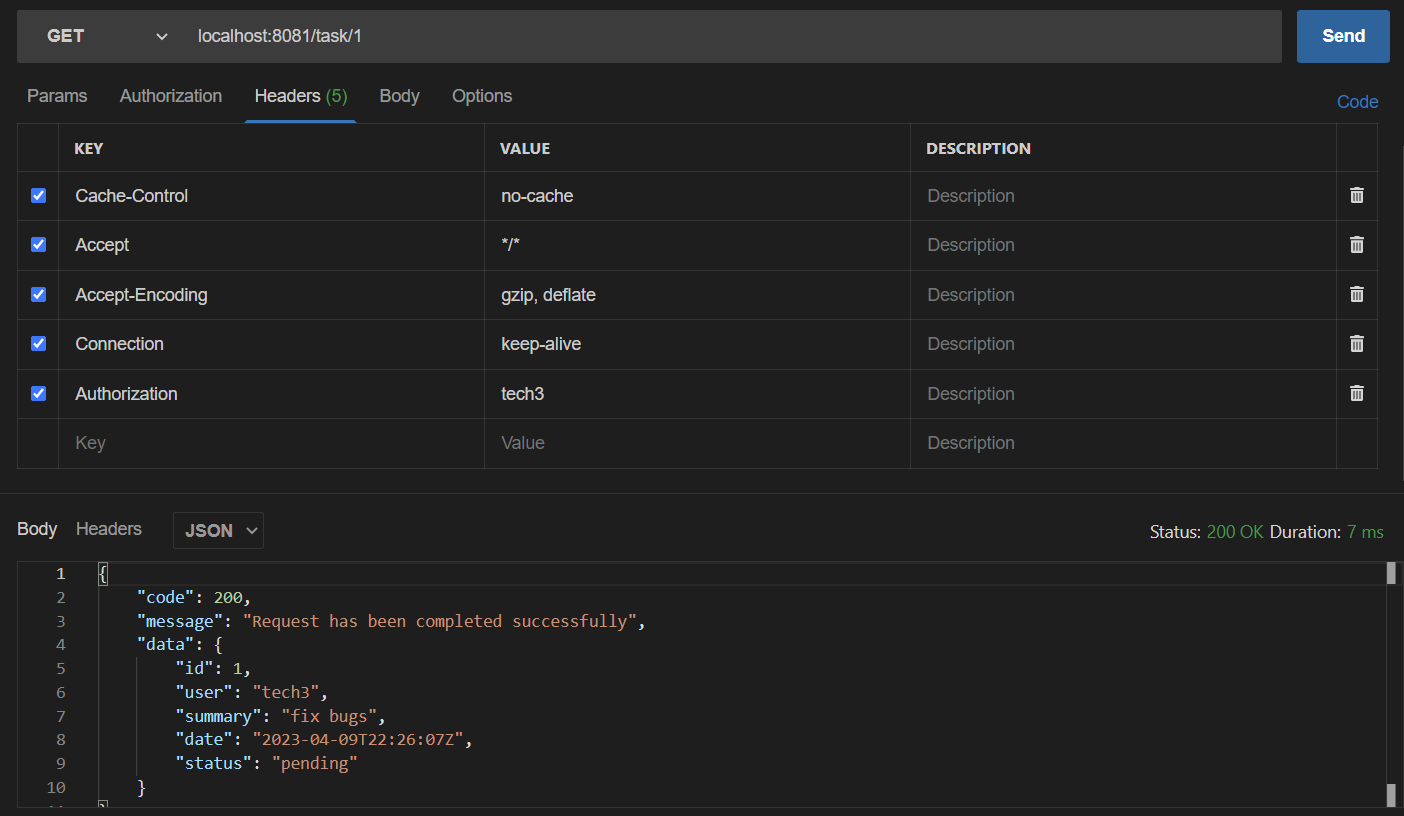Delete the Accept-Encoding header entry
The width and height of the screenshot is (1404, 816).
1356,294
